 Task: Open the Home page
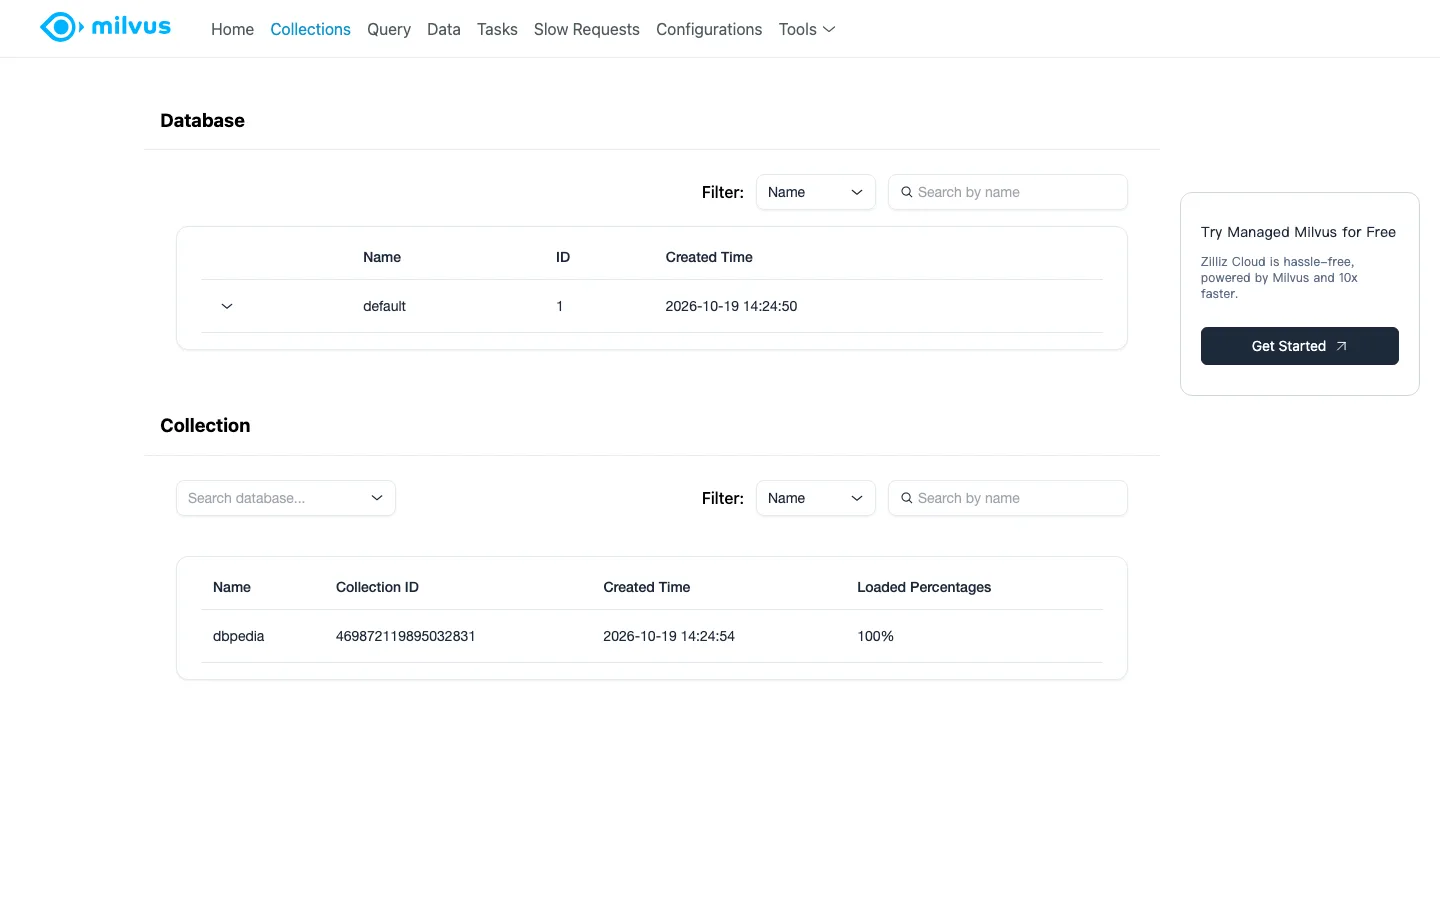(232, 29)
